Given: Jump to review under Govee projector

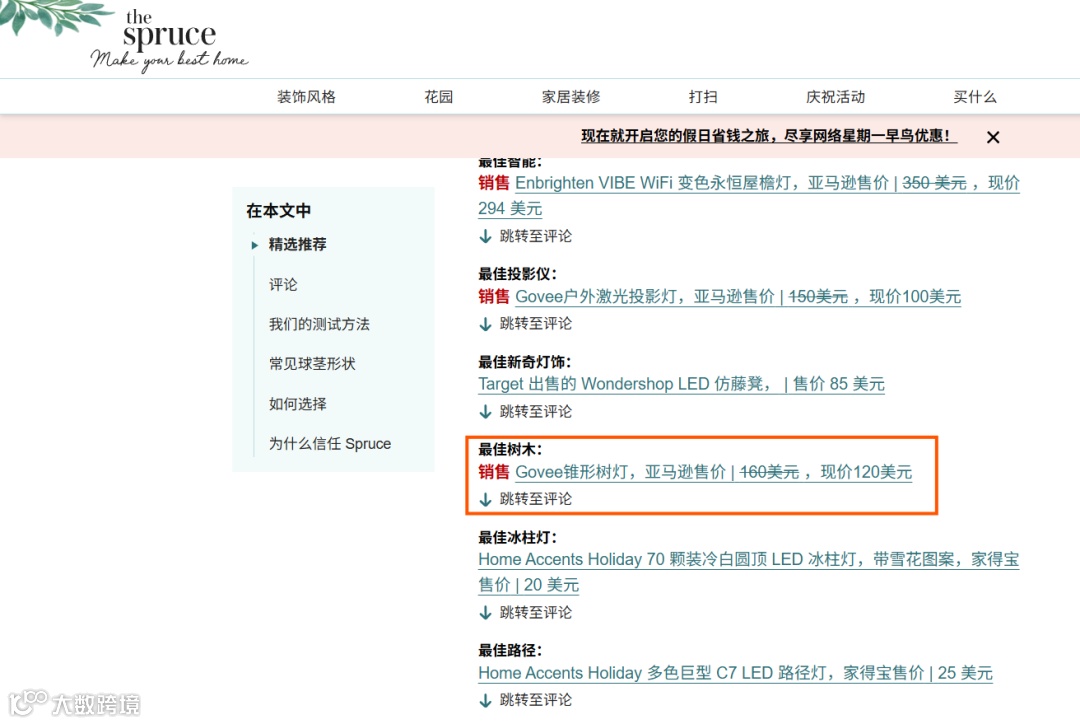Looking at the screenshot, I should click(x=536, y=324).
